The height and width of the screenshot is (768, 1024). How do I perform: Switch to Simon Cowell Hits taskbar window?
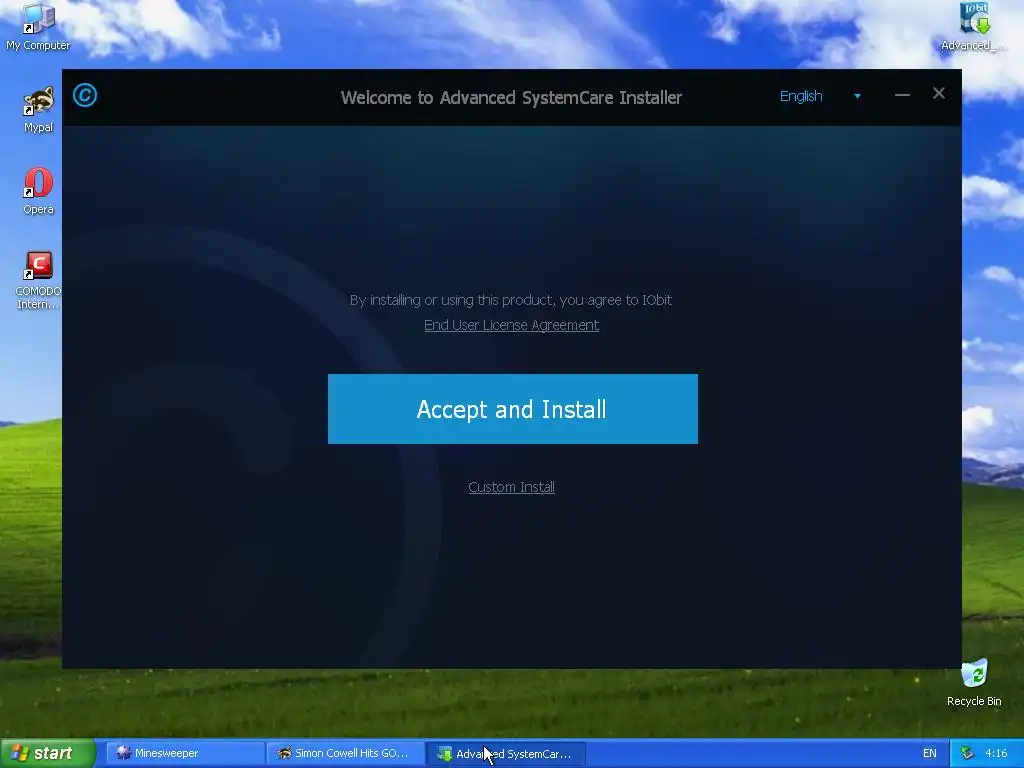(x=345, y=753)
